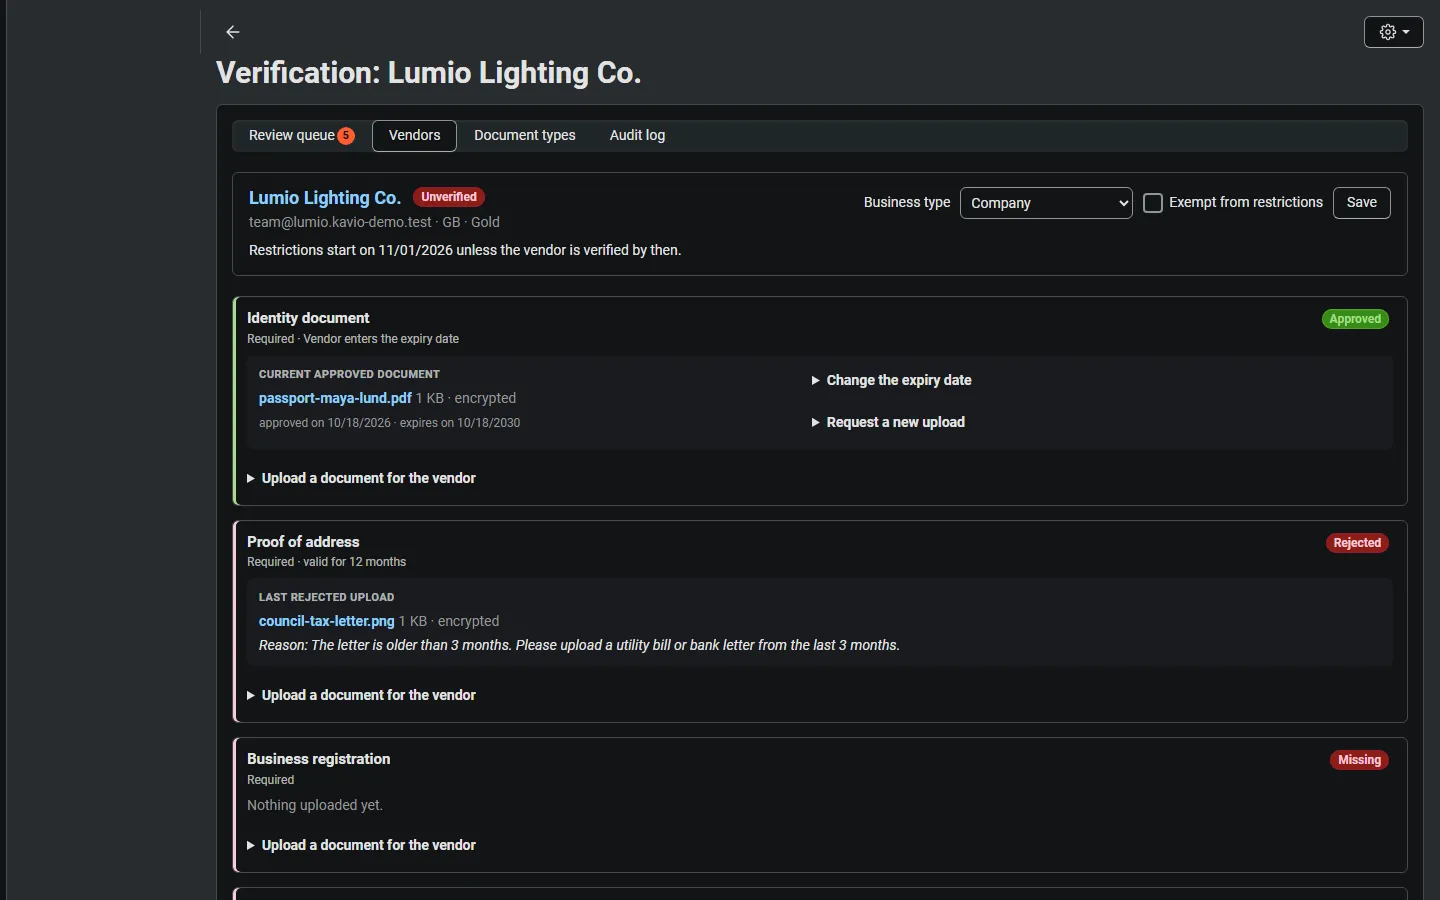The height and width of the screenshot is (900, 1440).
Task: Open council-tax-letter.png file
Action: tap(327, 621)
